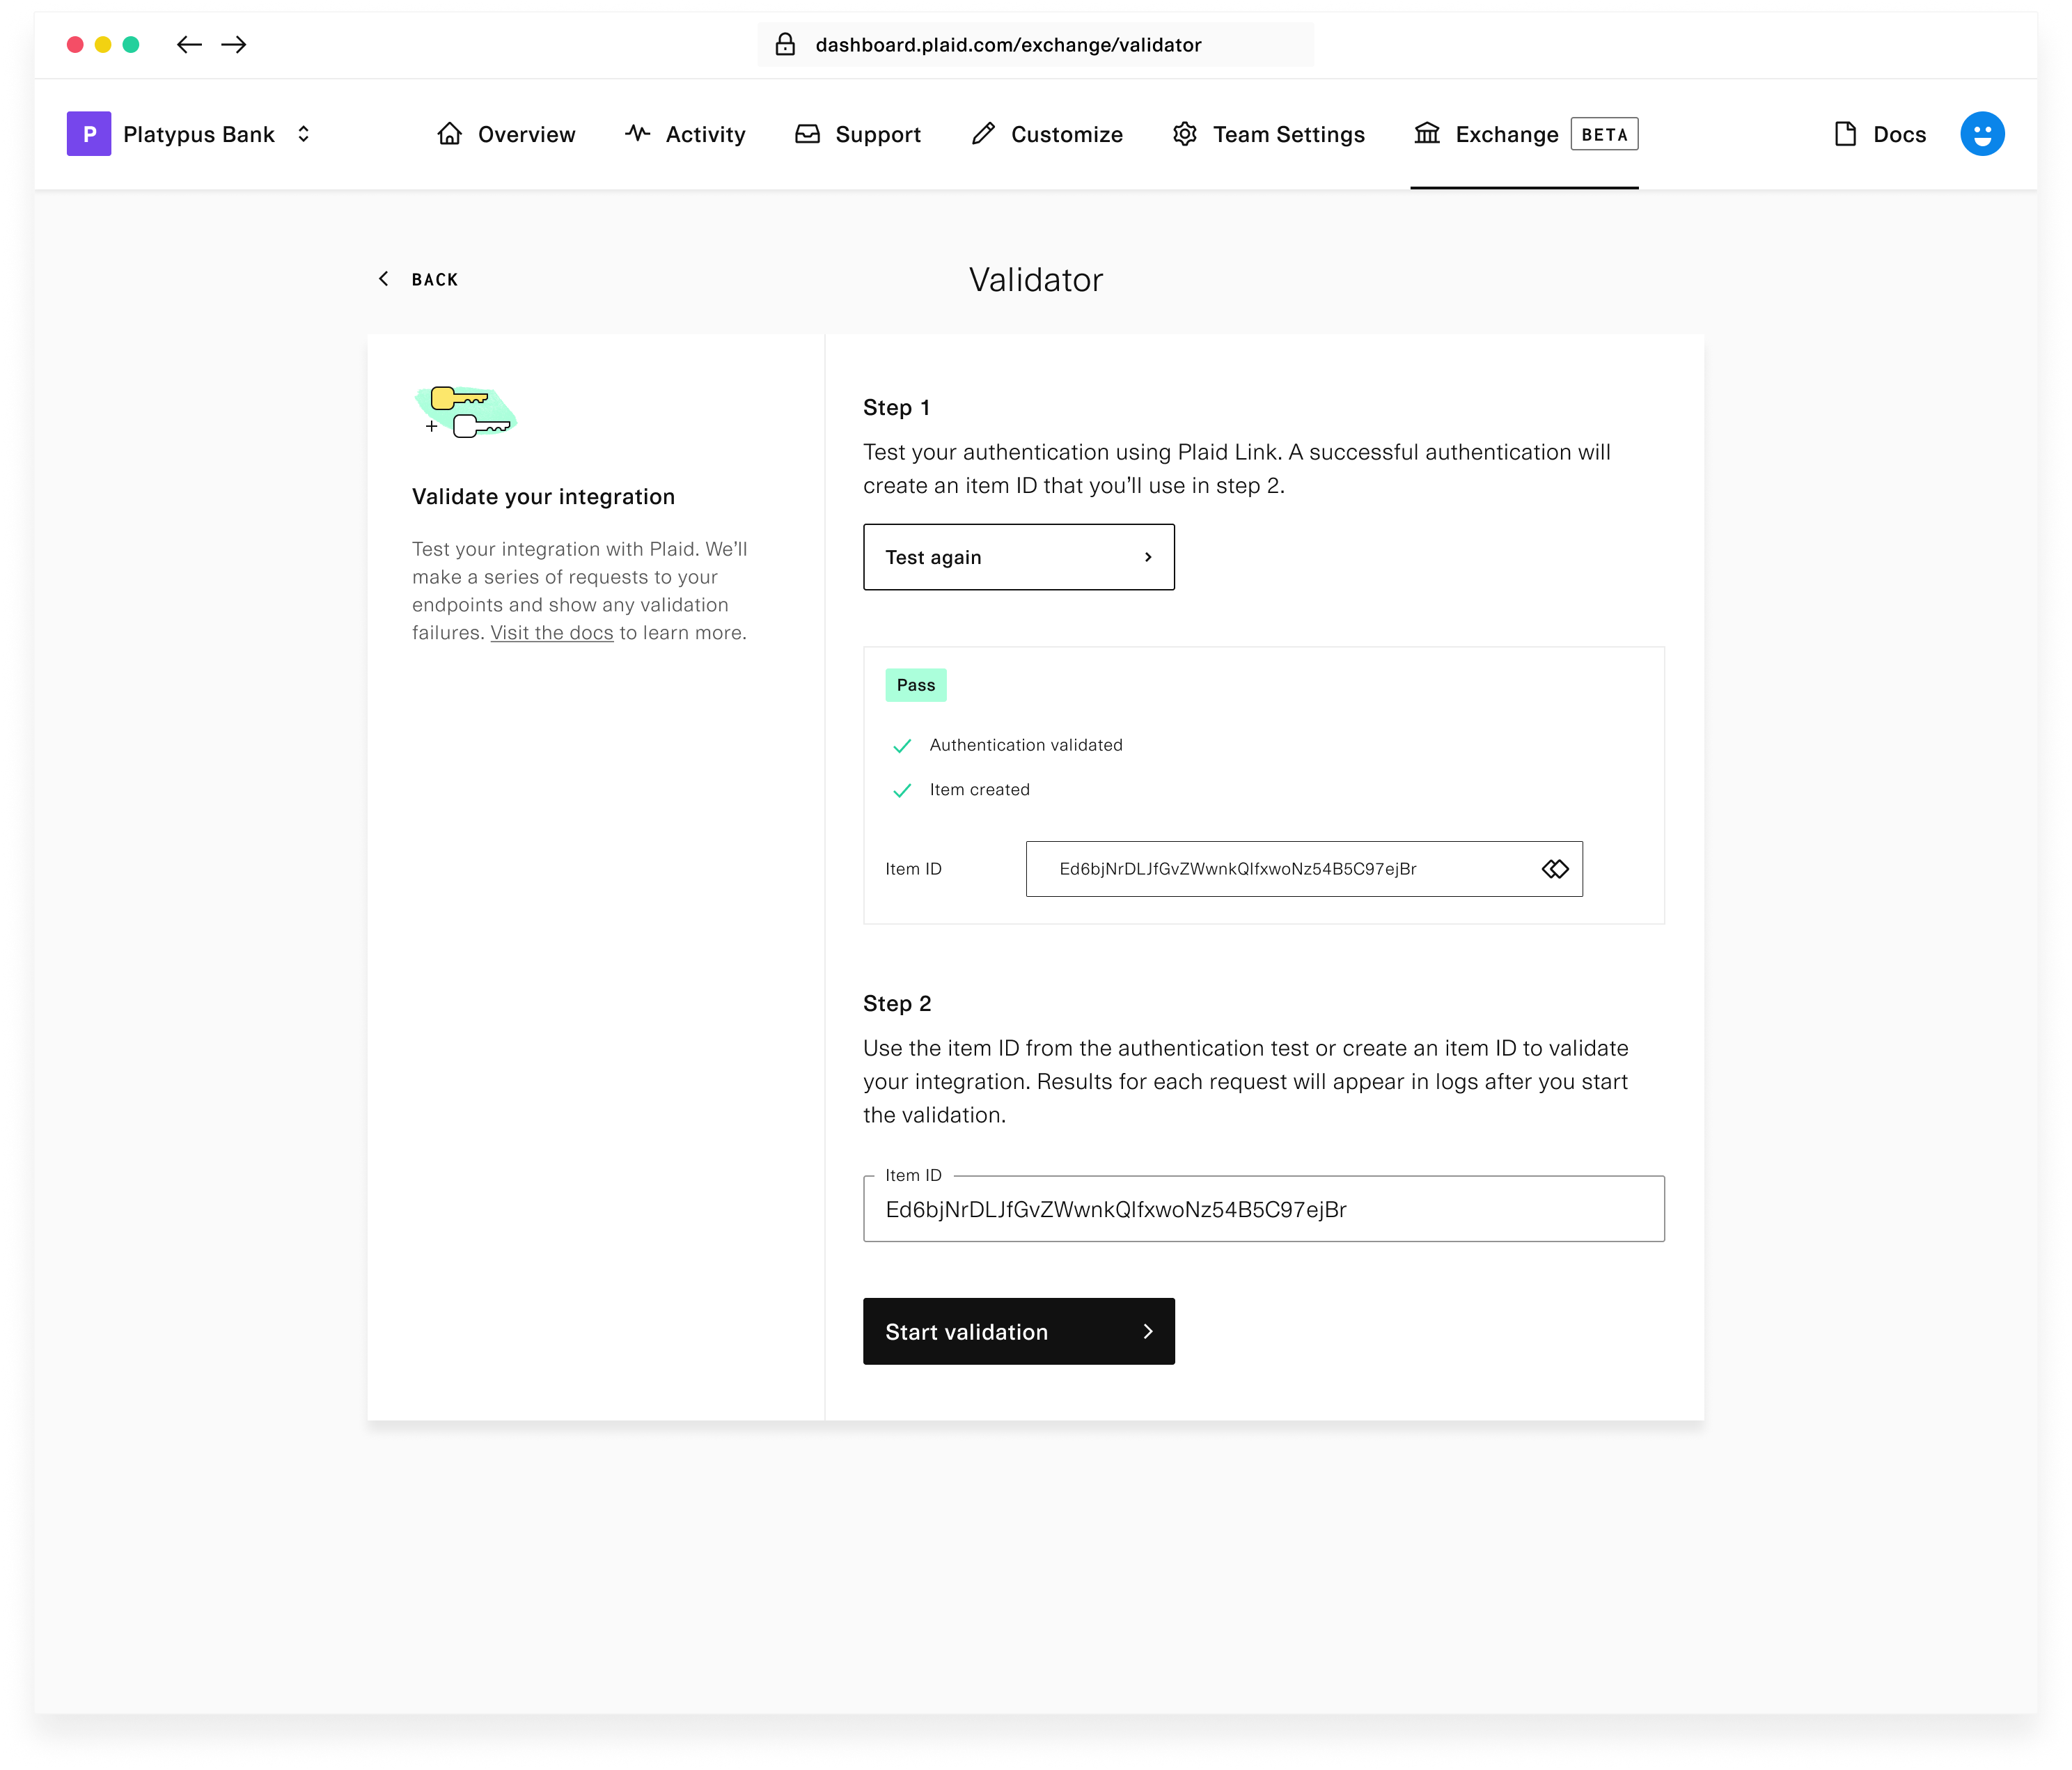Click the purple P Platypus Bank logo
The image size is (2072, 1770).
coord(89,134)
